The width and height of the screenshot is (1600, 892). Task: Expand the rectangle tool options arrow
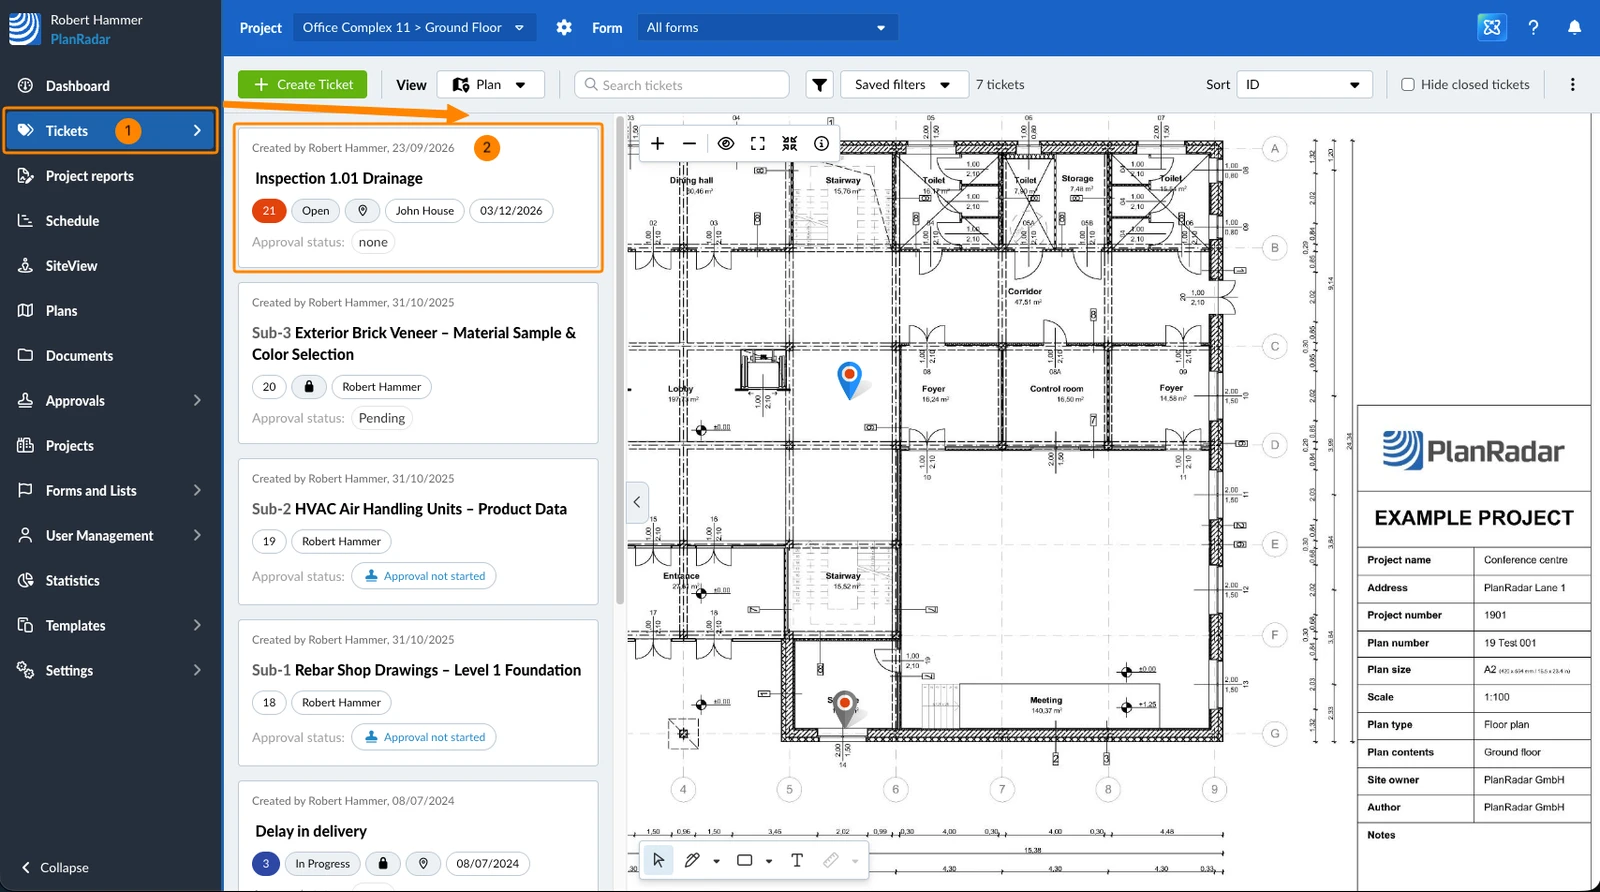(769, 861)
